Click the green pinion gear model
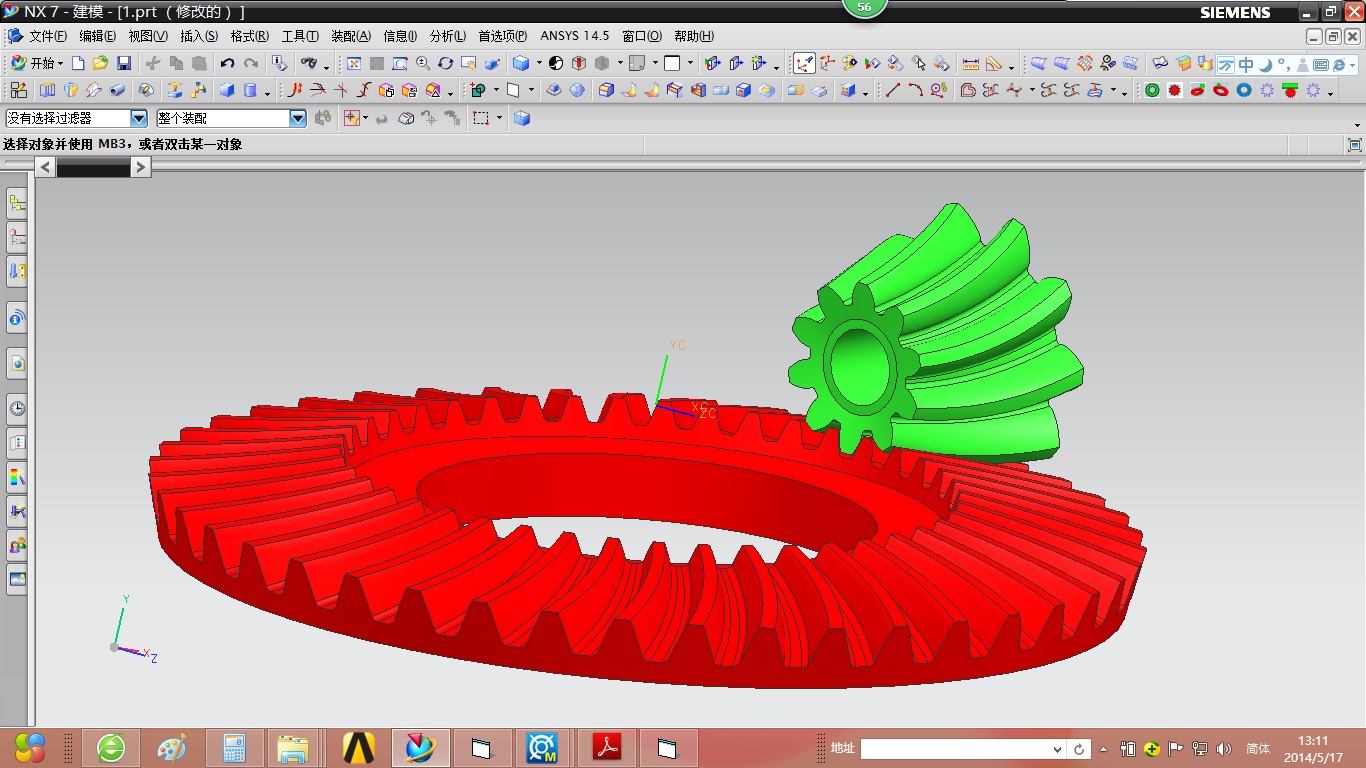This screenshot has width=1366, height=768. tap(935, 335)
